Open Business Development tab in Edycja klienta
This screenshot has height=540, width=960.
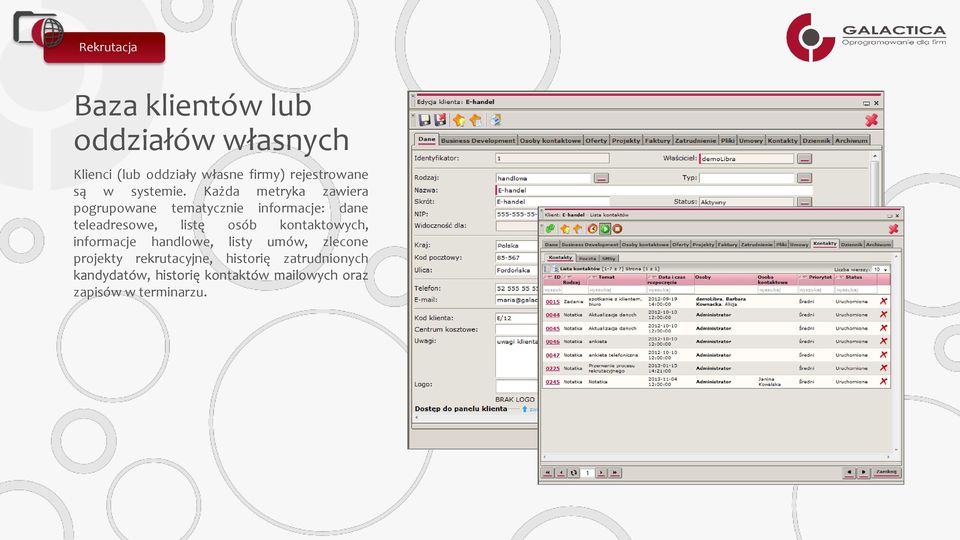478,140
